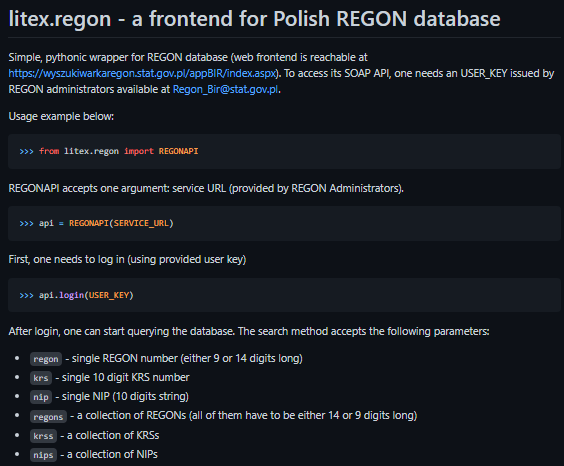Click SERVICE_URL in the code snippet

click(x=141, y=223)
